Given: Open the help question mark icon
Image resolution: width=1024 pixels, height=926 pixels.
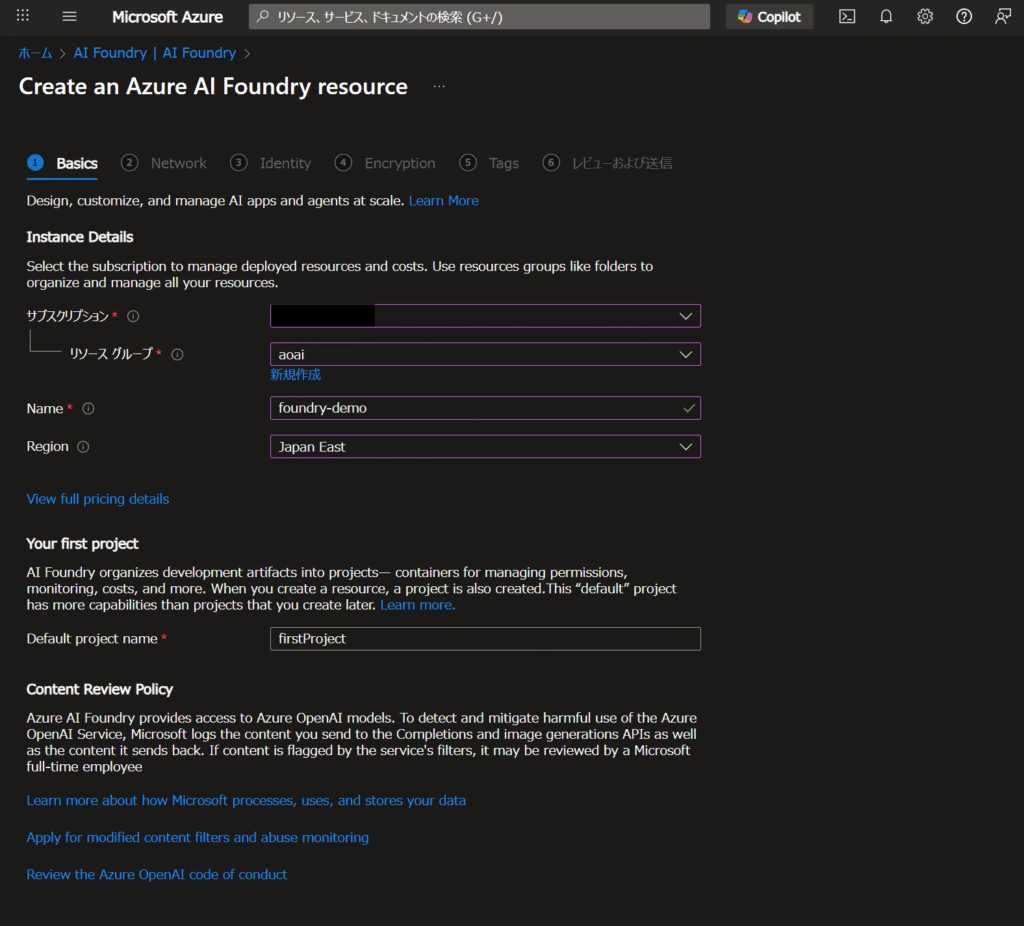Looking at the screenshot, I should (x=964, y=16).
